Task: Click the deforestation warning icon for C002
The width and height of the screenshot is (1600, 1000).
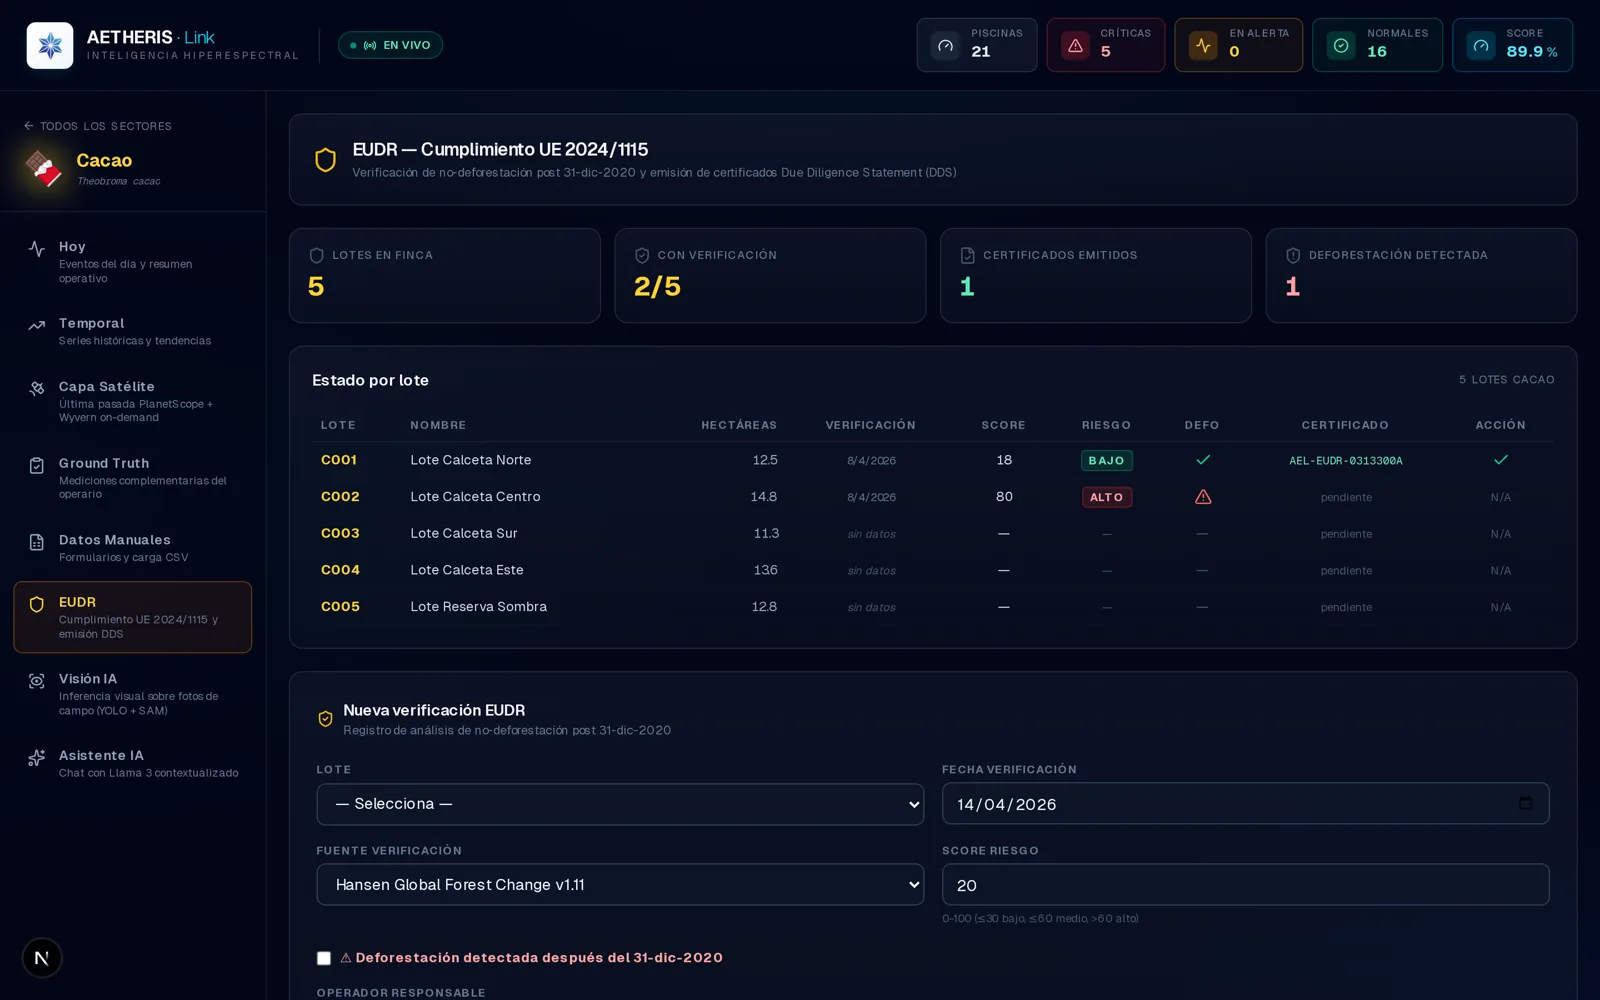Action: (x=1203, y=497)
